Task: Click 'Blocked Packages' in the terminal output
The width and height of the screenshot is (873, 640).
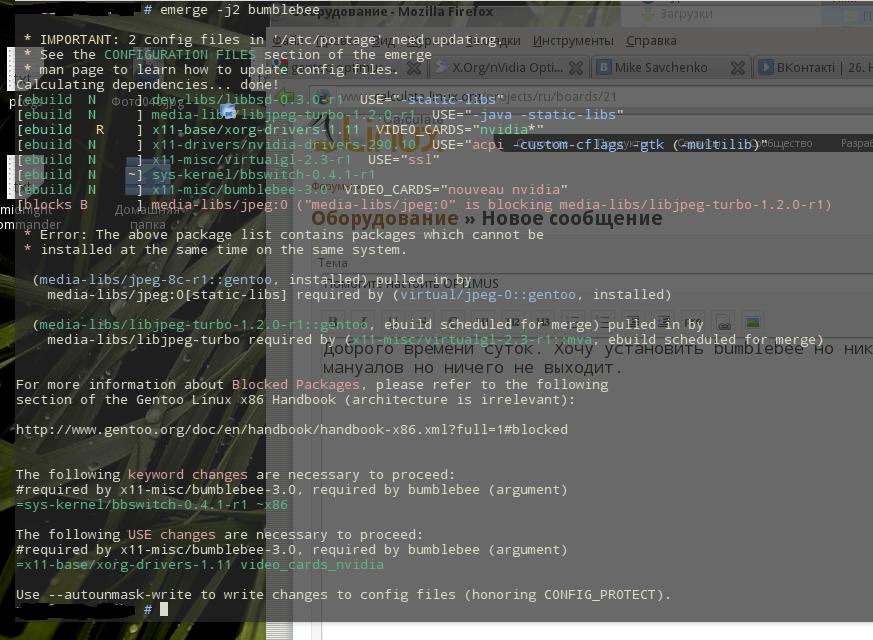Action: pos(296,385)
